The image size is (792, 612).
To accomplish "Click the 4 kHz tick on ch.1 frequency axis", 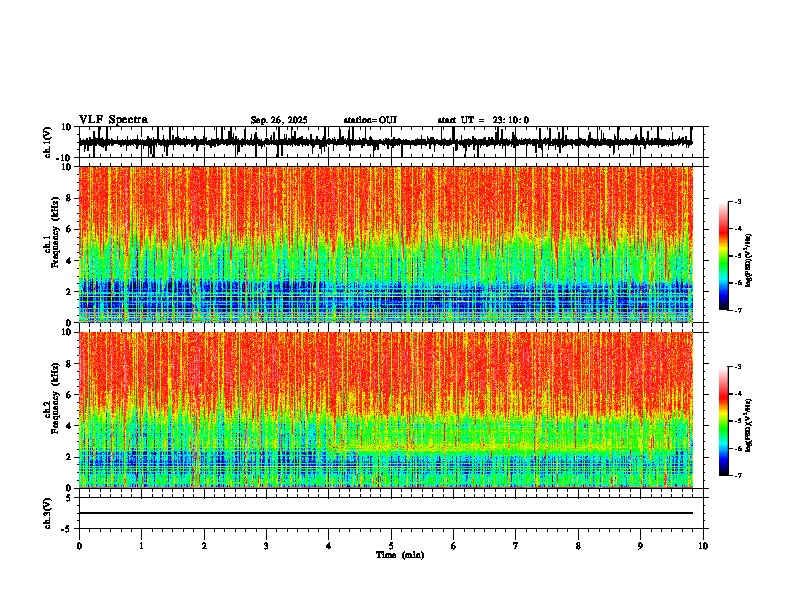I will tap(69, 261).
